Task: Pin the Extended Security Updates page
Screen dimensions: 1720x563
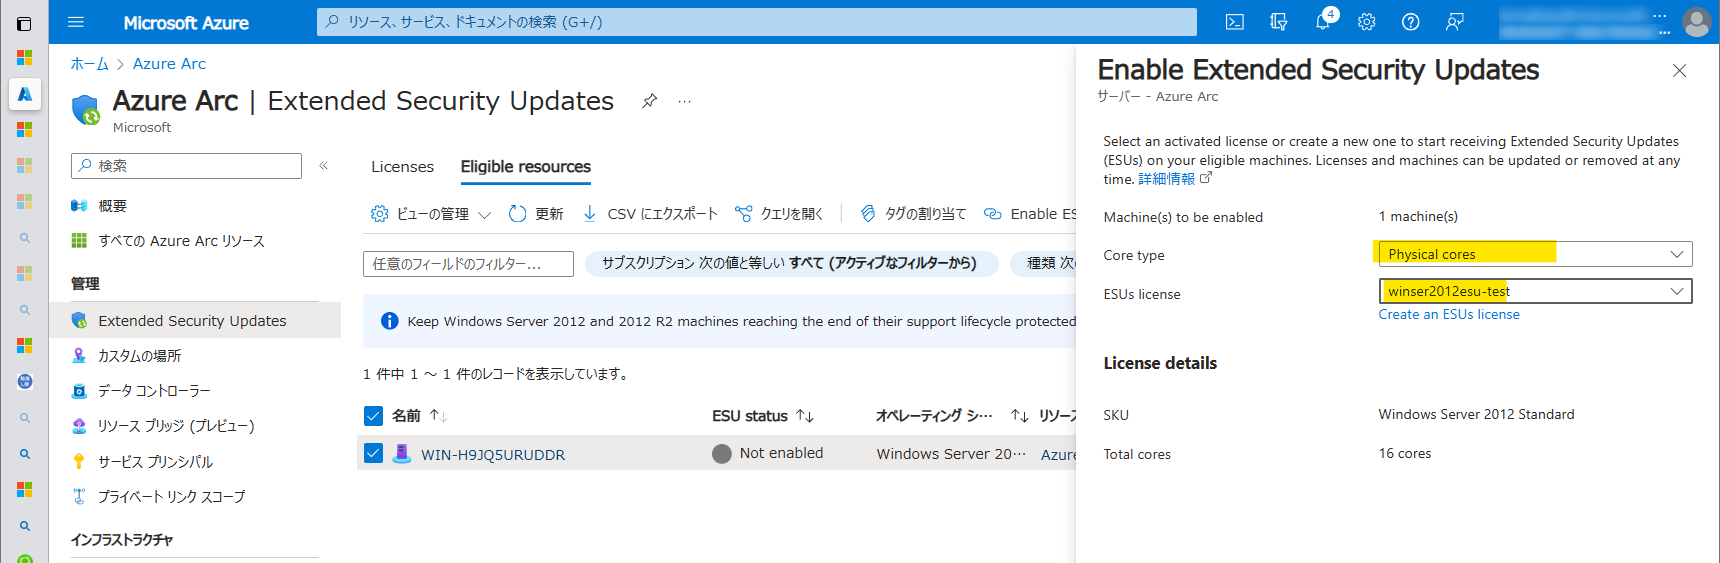Action: point(649,100)
